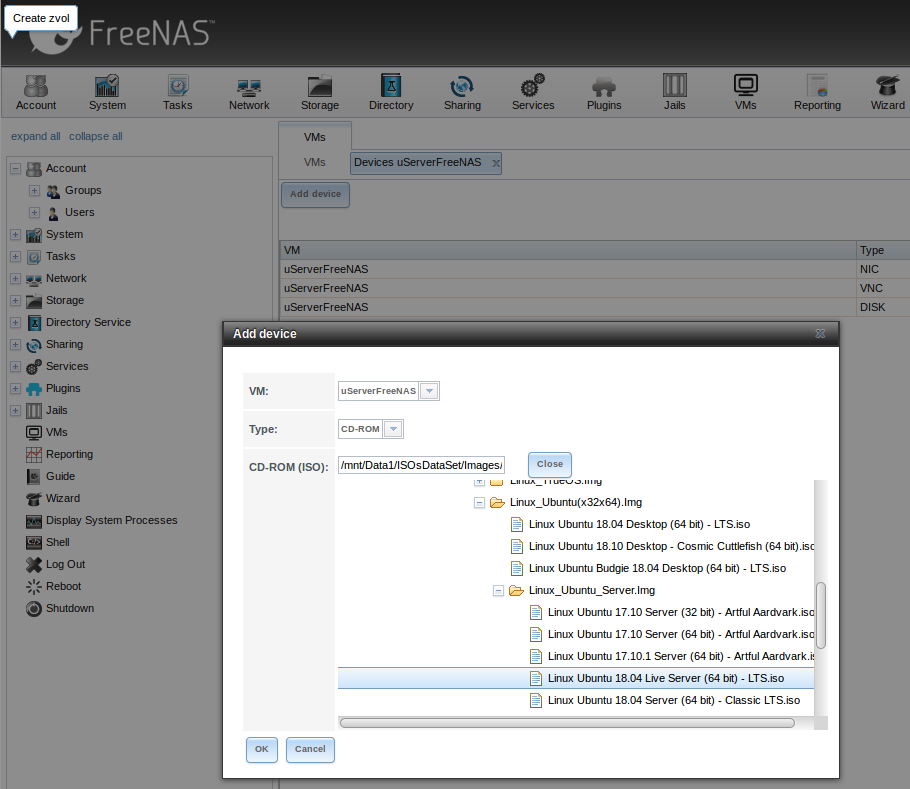Viewport: 910px width, 789px height.
Task: Open Plugins in the top toolbar
Action: pyautogui.click(x=604, y=93)
